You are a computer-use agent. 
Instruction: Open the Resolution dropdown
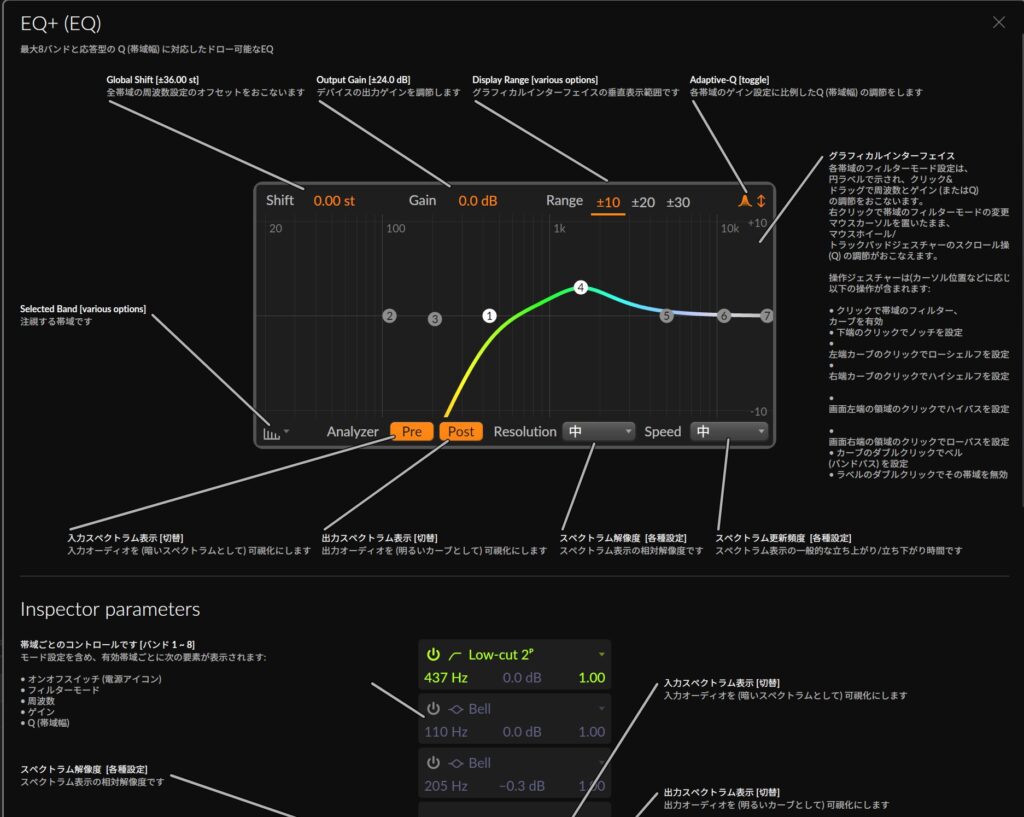[599, 432]
